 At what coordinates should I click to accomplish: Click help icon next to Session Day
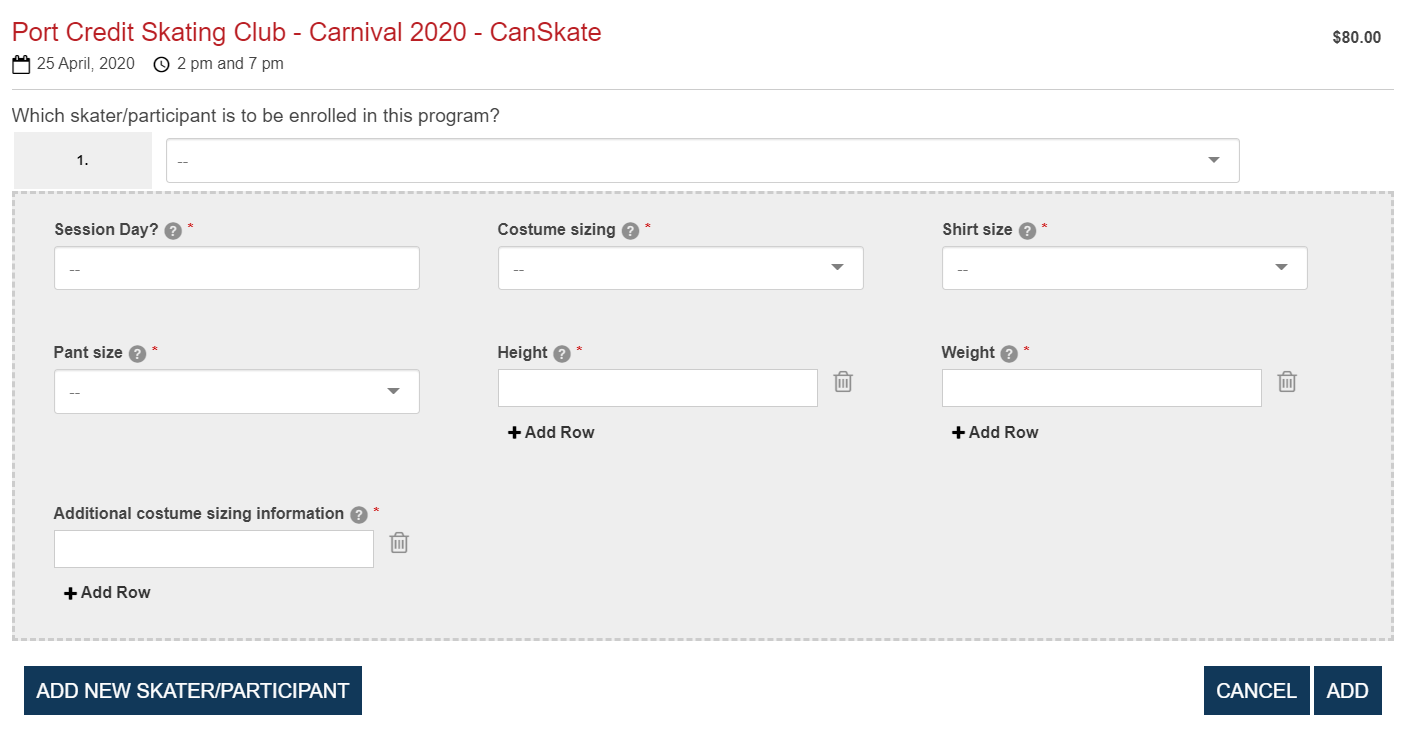173,231
